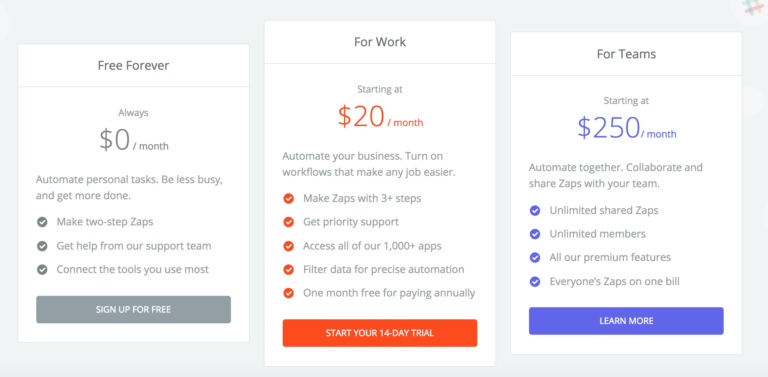Click checkmark beside Access all of our 1,000+ apps

(x=288, y=246)
